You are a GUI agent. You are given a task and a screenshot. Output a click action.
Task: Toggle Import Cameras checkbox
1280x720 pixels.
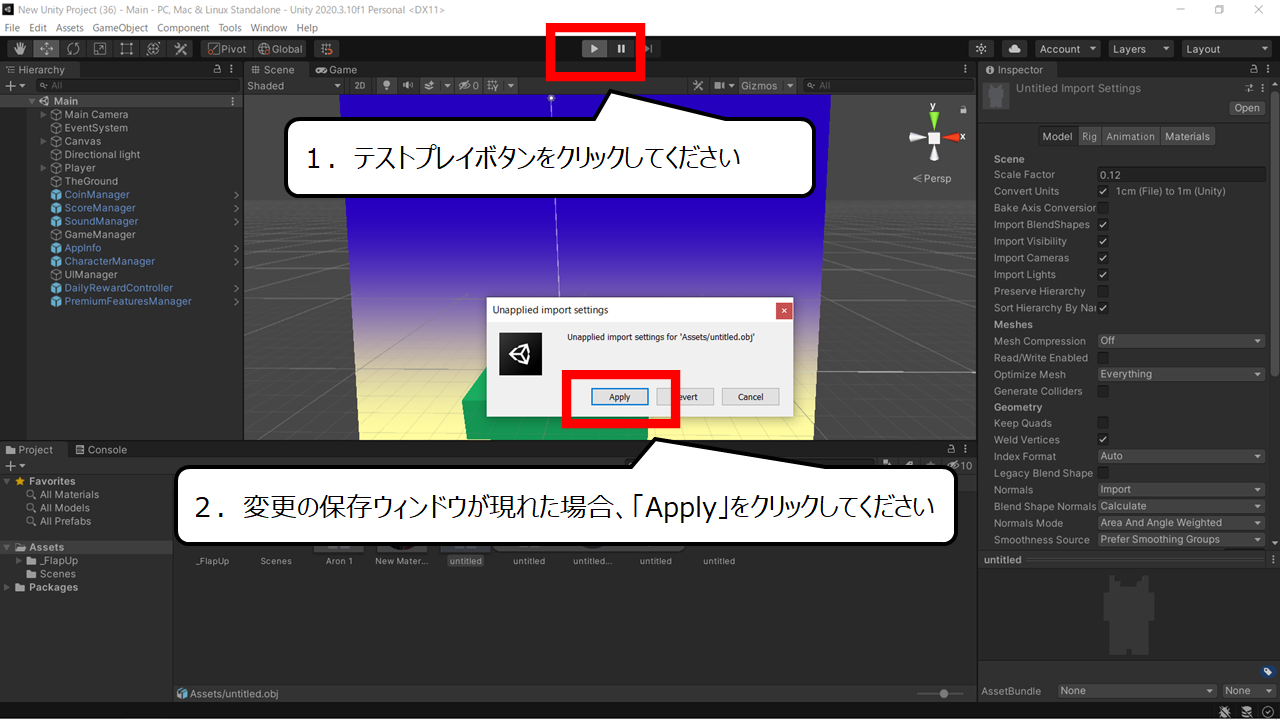[x=1103, y=258]
